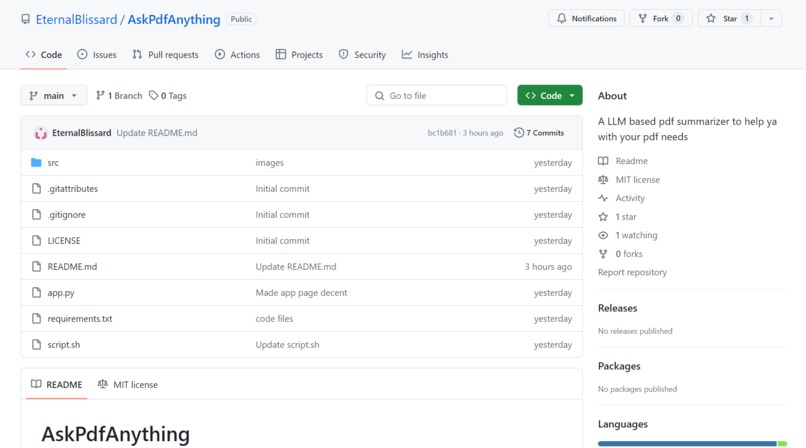The height and width of the screenshot is (448, 806).
Task: Click the LICENSE file icon
Action: (36, 240)
